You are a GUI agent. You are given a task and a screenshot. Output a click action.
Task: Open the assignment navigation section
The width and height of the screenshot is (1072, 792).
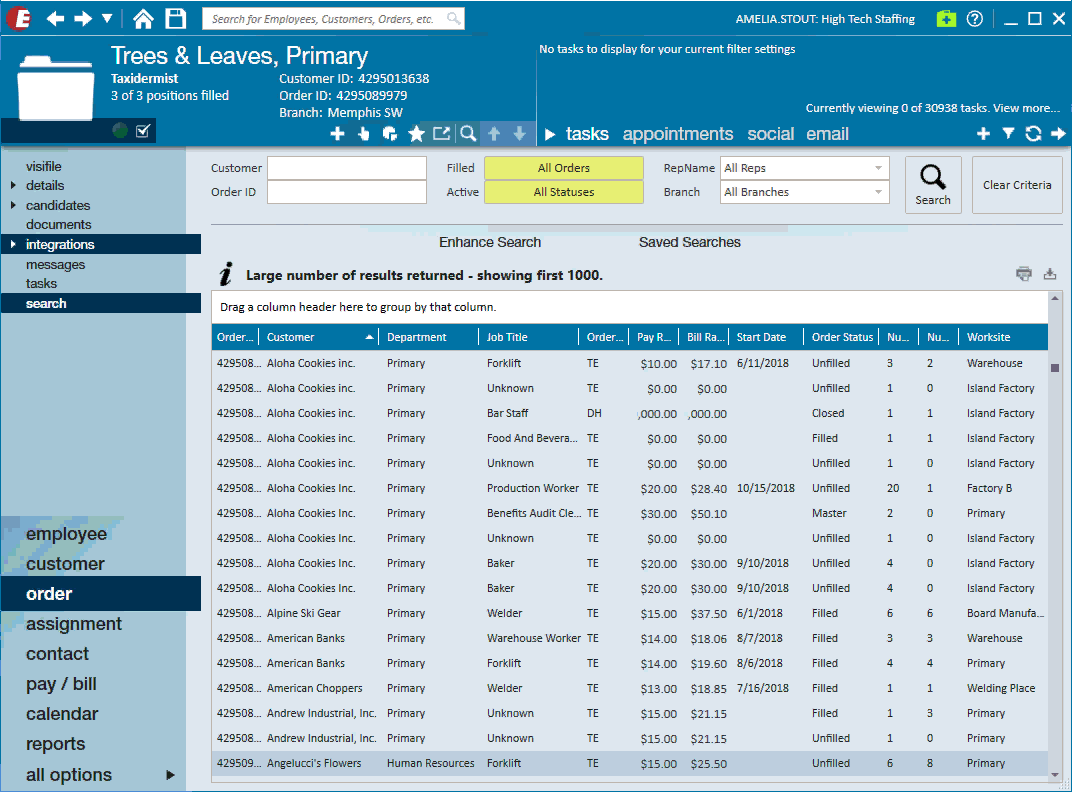[x=74, y=624]
